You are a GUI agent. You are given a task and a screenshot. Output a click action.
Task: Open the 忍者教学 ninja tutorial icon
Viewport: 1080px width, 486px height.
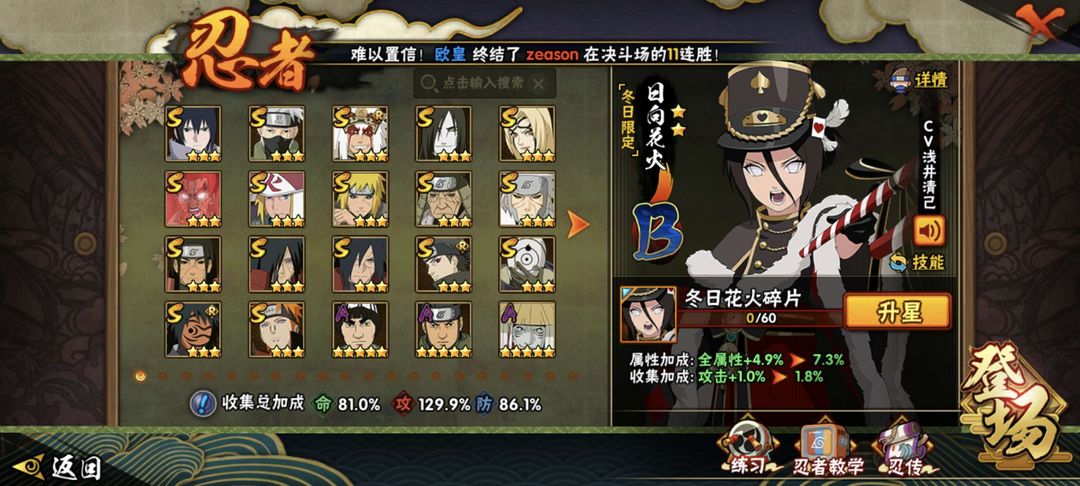pos(828,450)
